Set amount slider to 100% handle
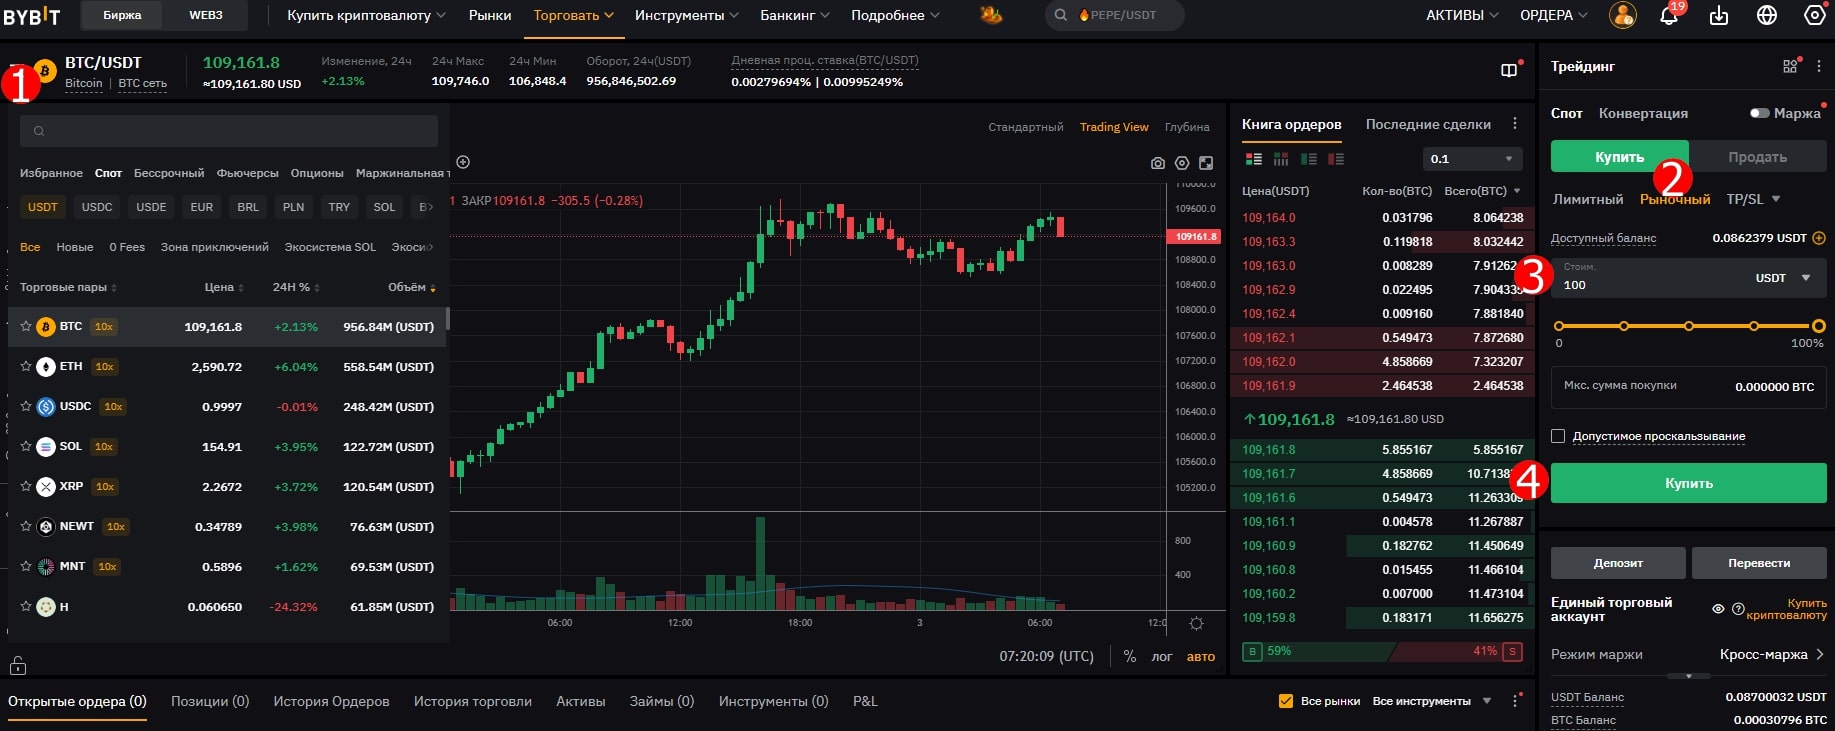The image size is (1835, 731). pyautogui.click(x=1818, y=326)
